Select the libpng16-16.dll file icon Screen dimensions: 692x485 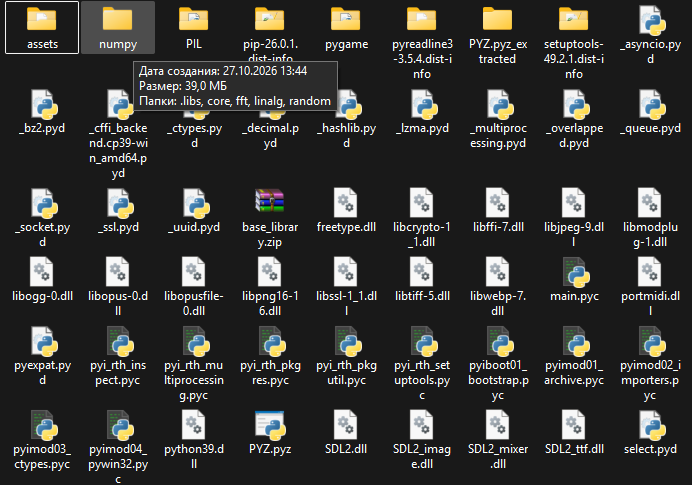coord(270,272)
